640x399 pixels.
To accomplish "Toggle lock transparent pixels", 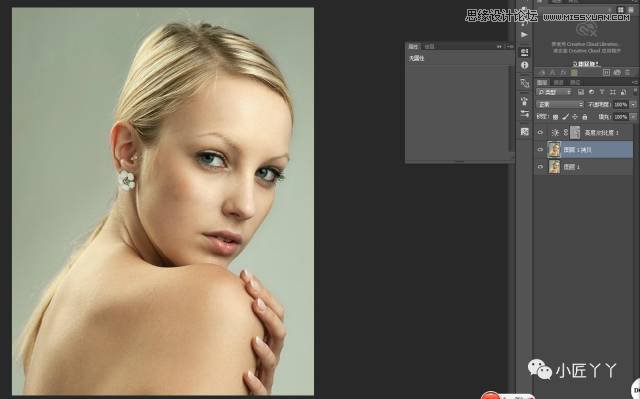I will 555,117.
